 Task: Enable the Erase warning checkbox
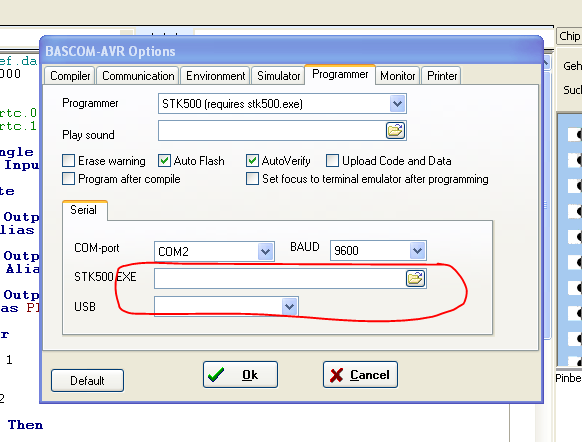click(x=68, y=161)
